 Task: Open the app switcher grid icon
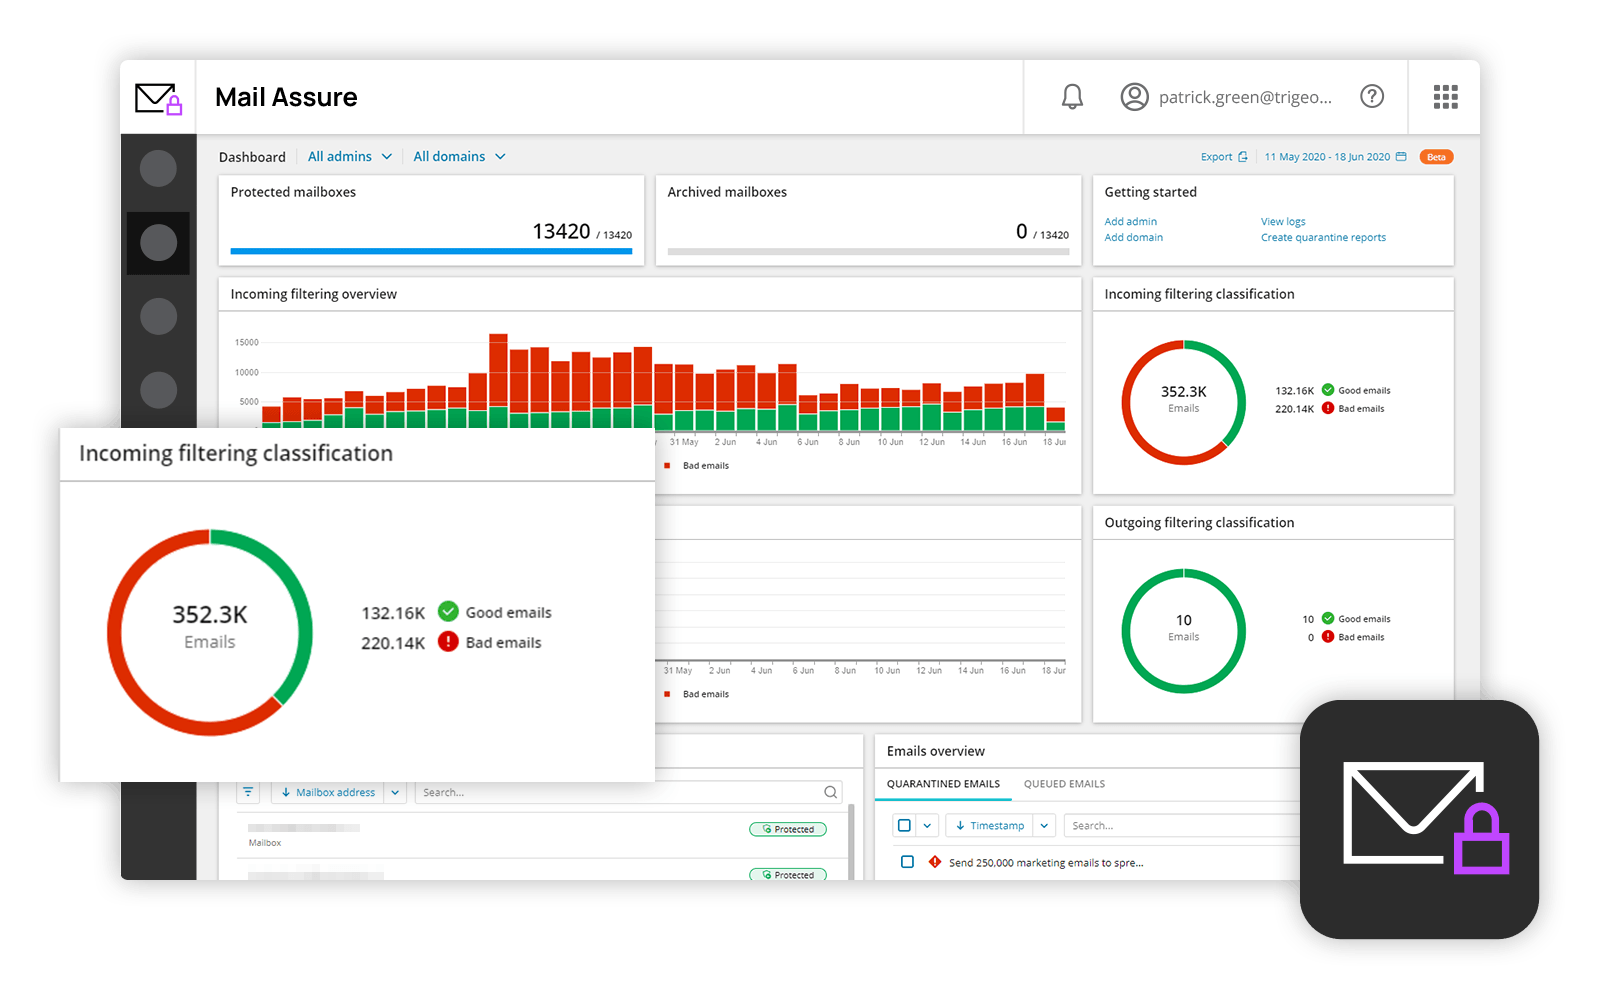pos(1445,97)
